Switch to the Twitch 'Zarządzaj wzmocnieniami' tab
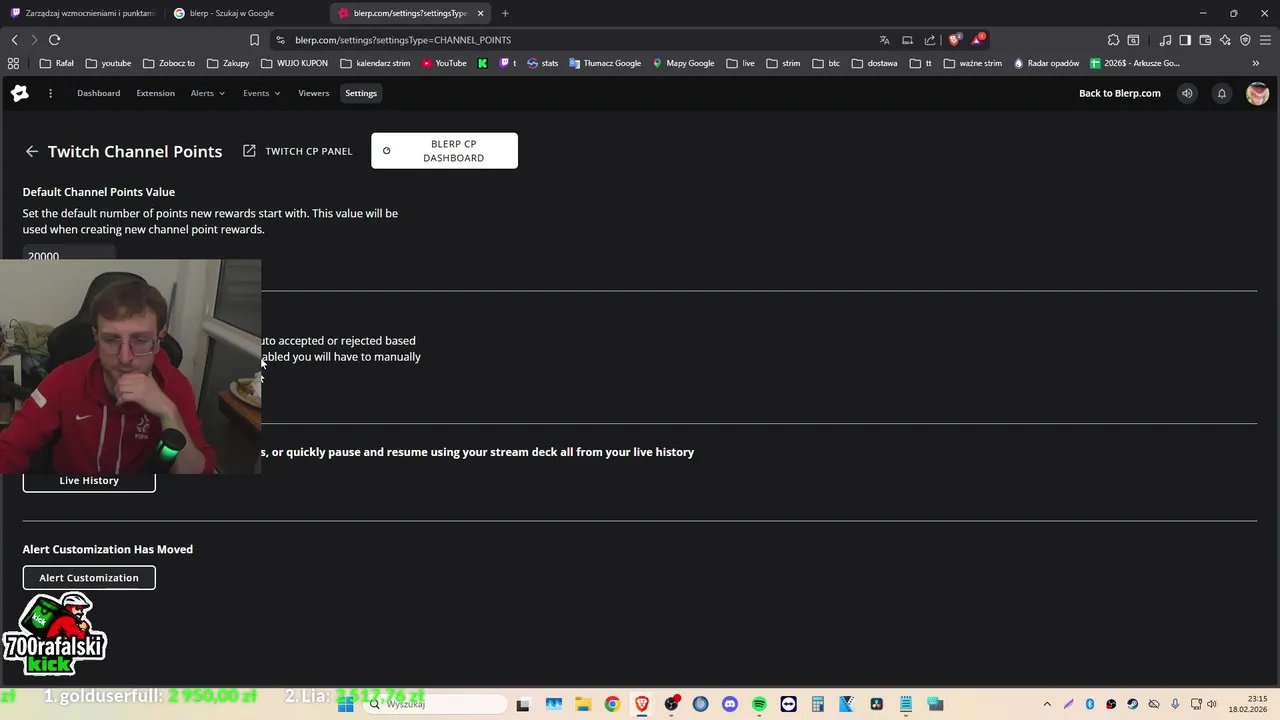1280x720 pixels. 82,13
